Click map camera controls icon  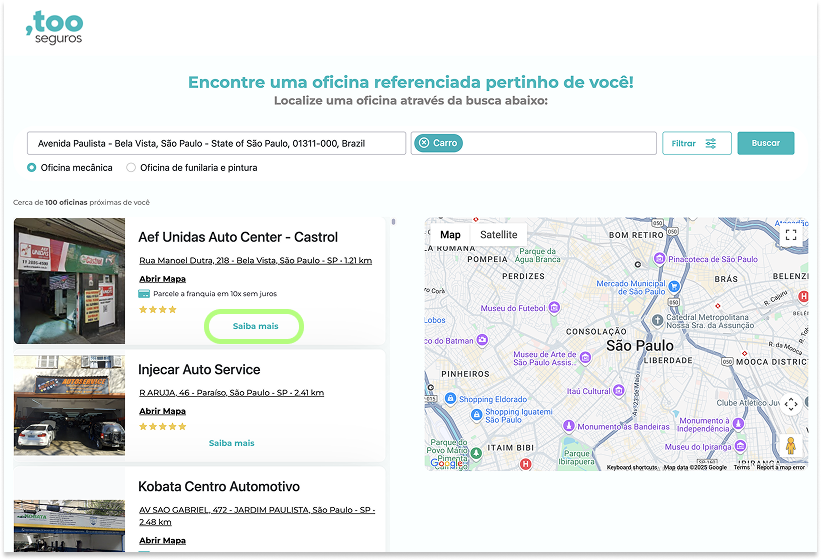click(791, 404)
